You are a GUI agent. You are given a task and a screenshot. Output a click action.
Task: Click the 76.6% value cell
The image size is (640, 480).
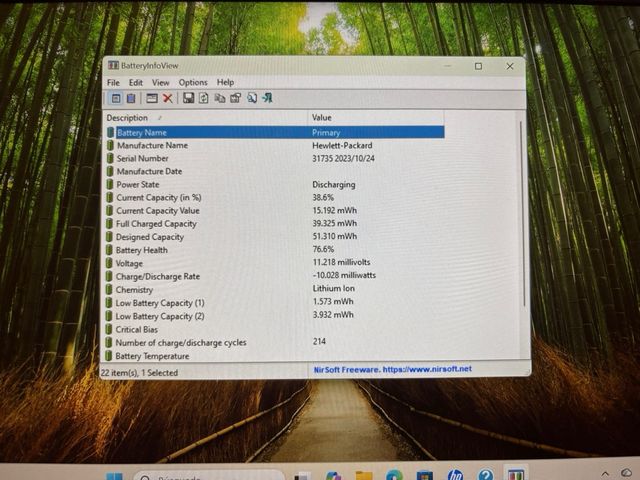(323, 249)
